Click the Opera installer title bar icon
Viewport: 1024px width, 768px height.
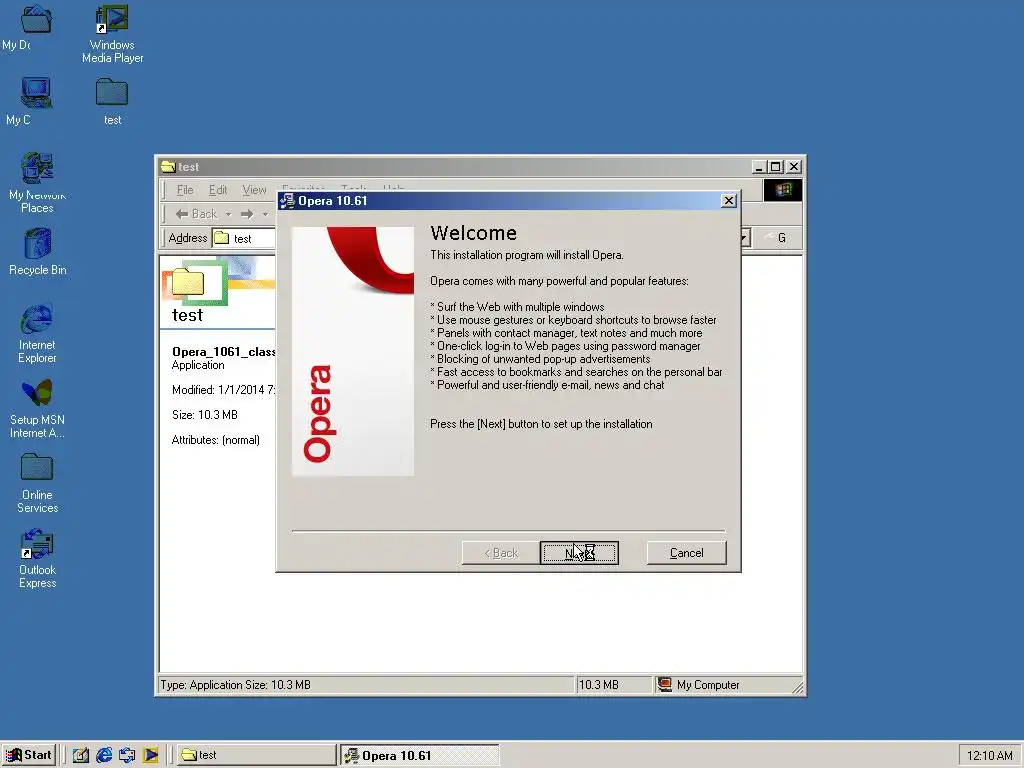pos(287,200)
